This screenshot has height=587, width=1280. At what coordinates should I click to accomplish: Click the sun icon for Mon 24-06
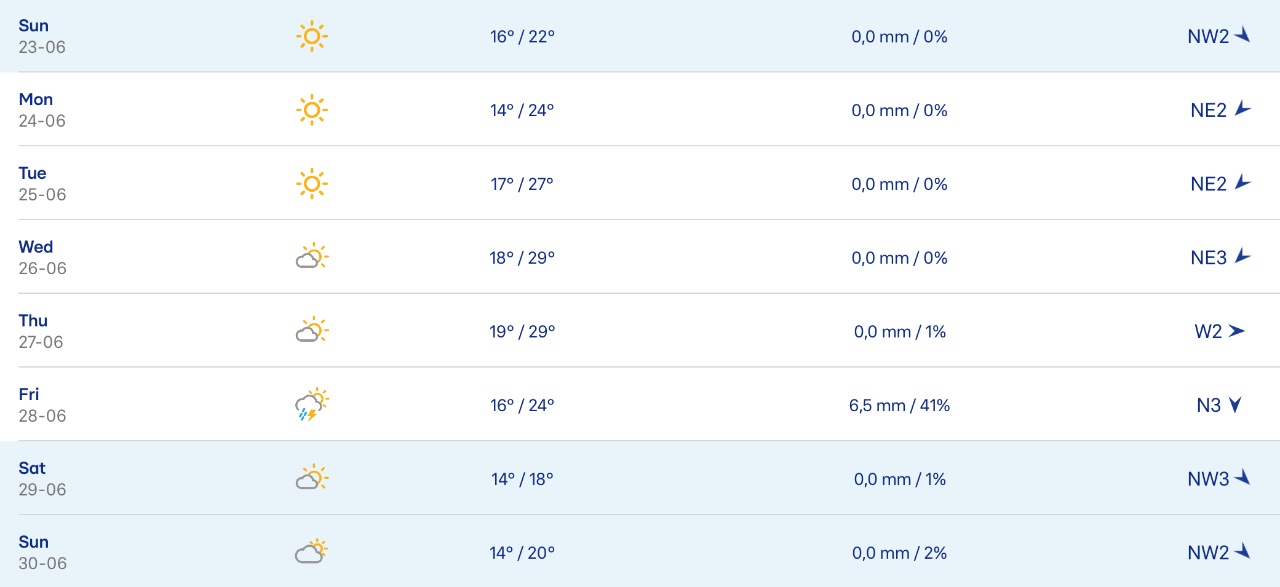[x=312, y=110]
